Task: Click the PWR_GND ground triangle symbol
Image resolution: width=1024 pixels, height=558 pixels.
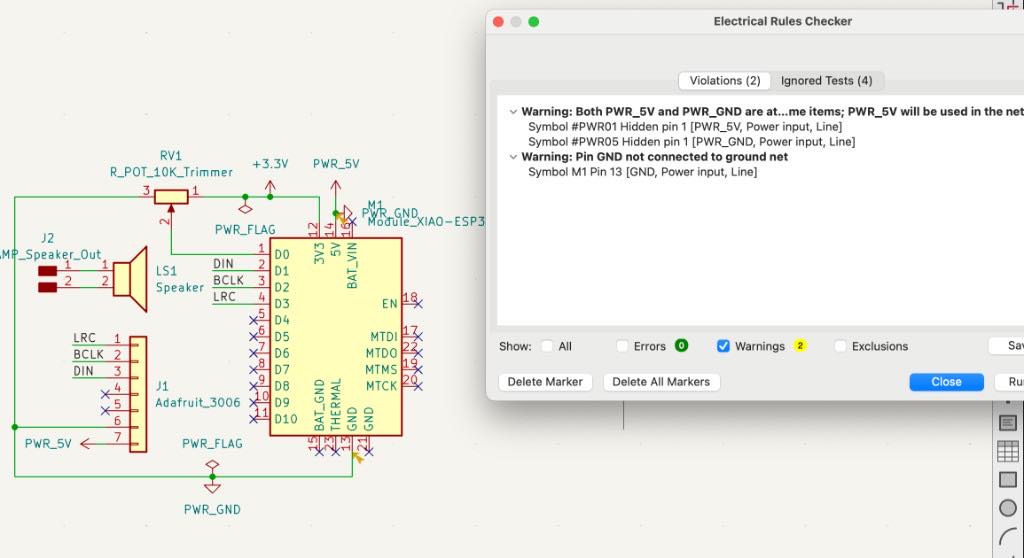Action: [212, 487]
